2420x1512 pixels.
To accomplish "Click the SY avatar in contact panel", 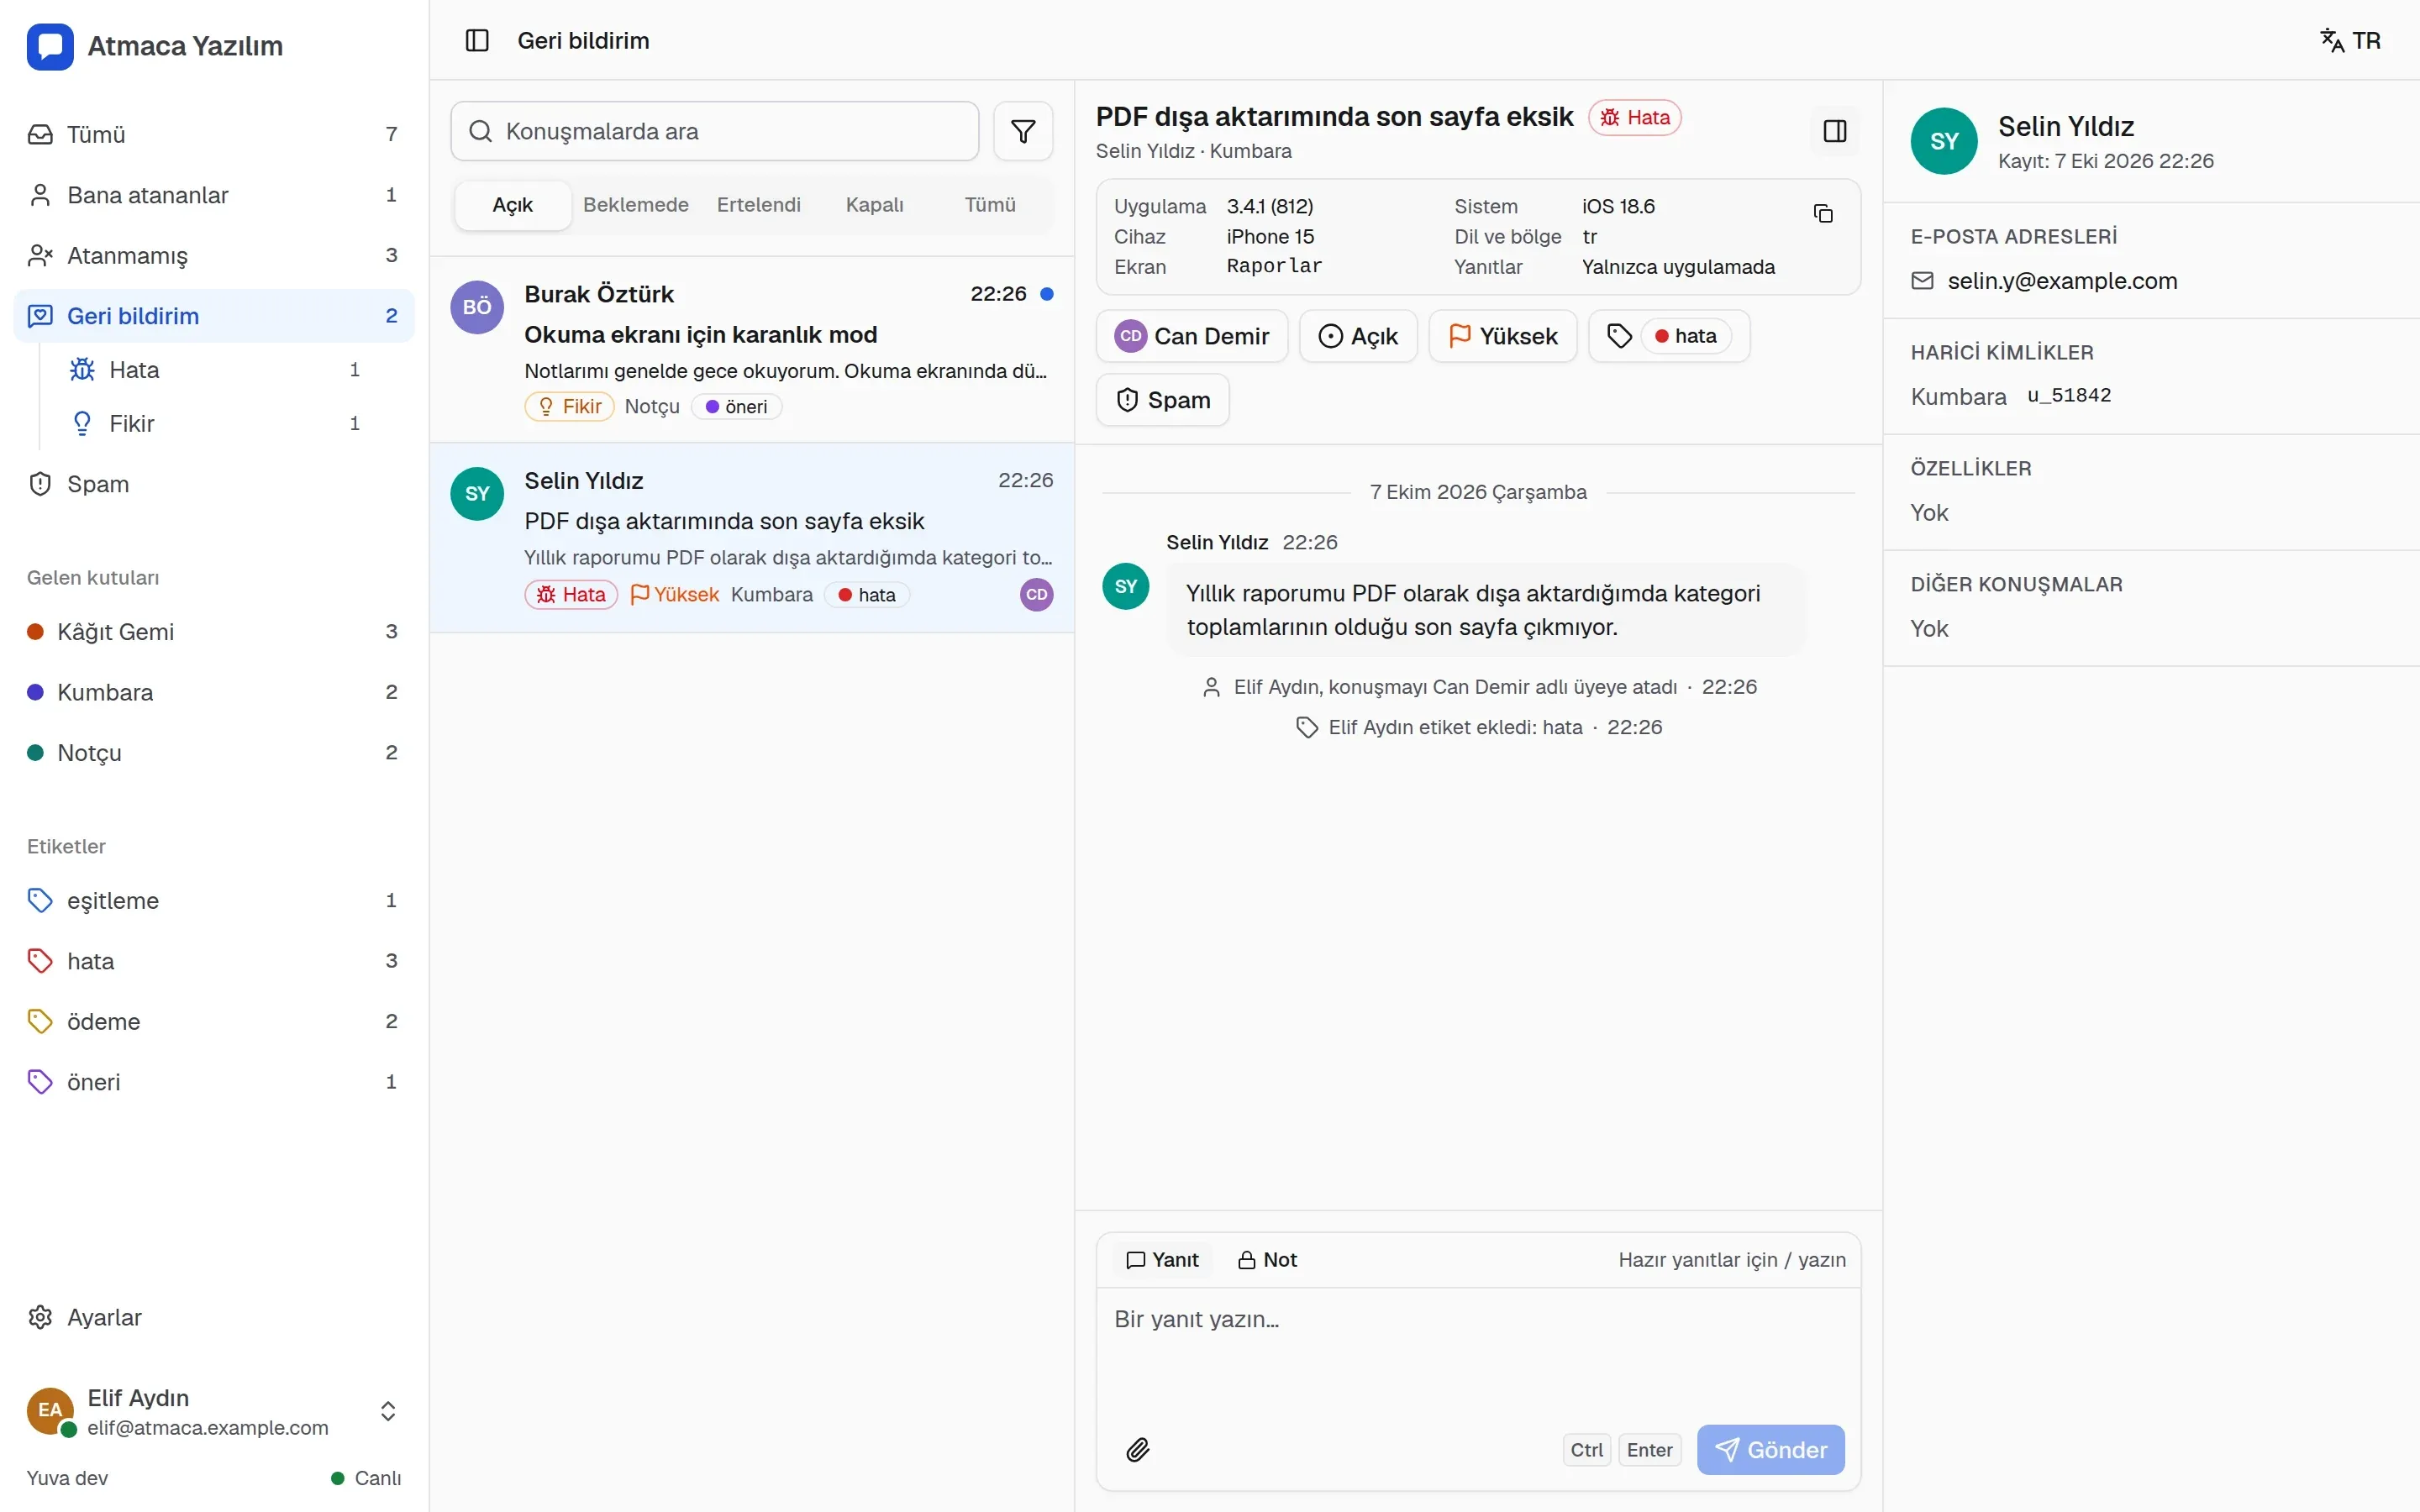I will point(1944,141).
